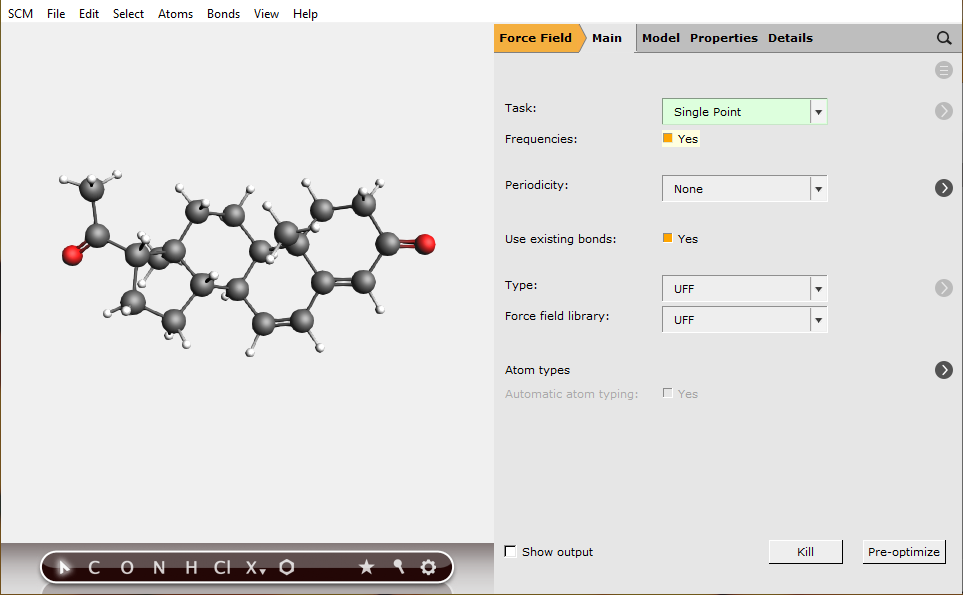Enable the Show output checkbox
Viewport: 963px width, 595px height.
pyautogui.click(x=510, y=551)
